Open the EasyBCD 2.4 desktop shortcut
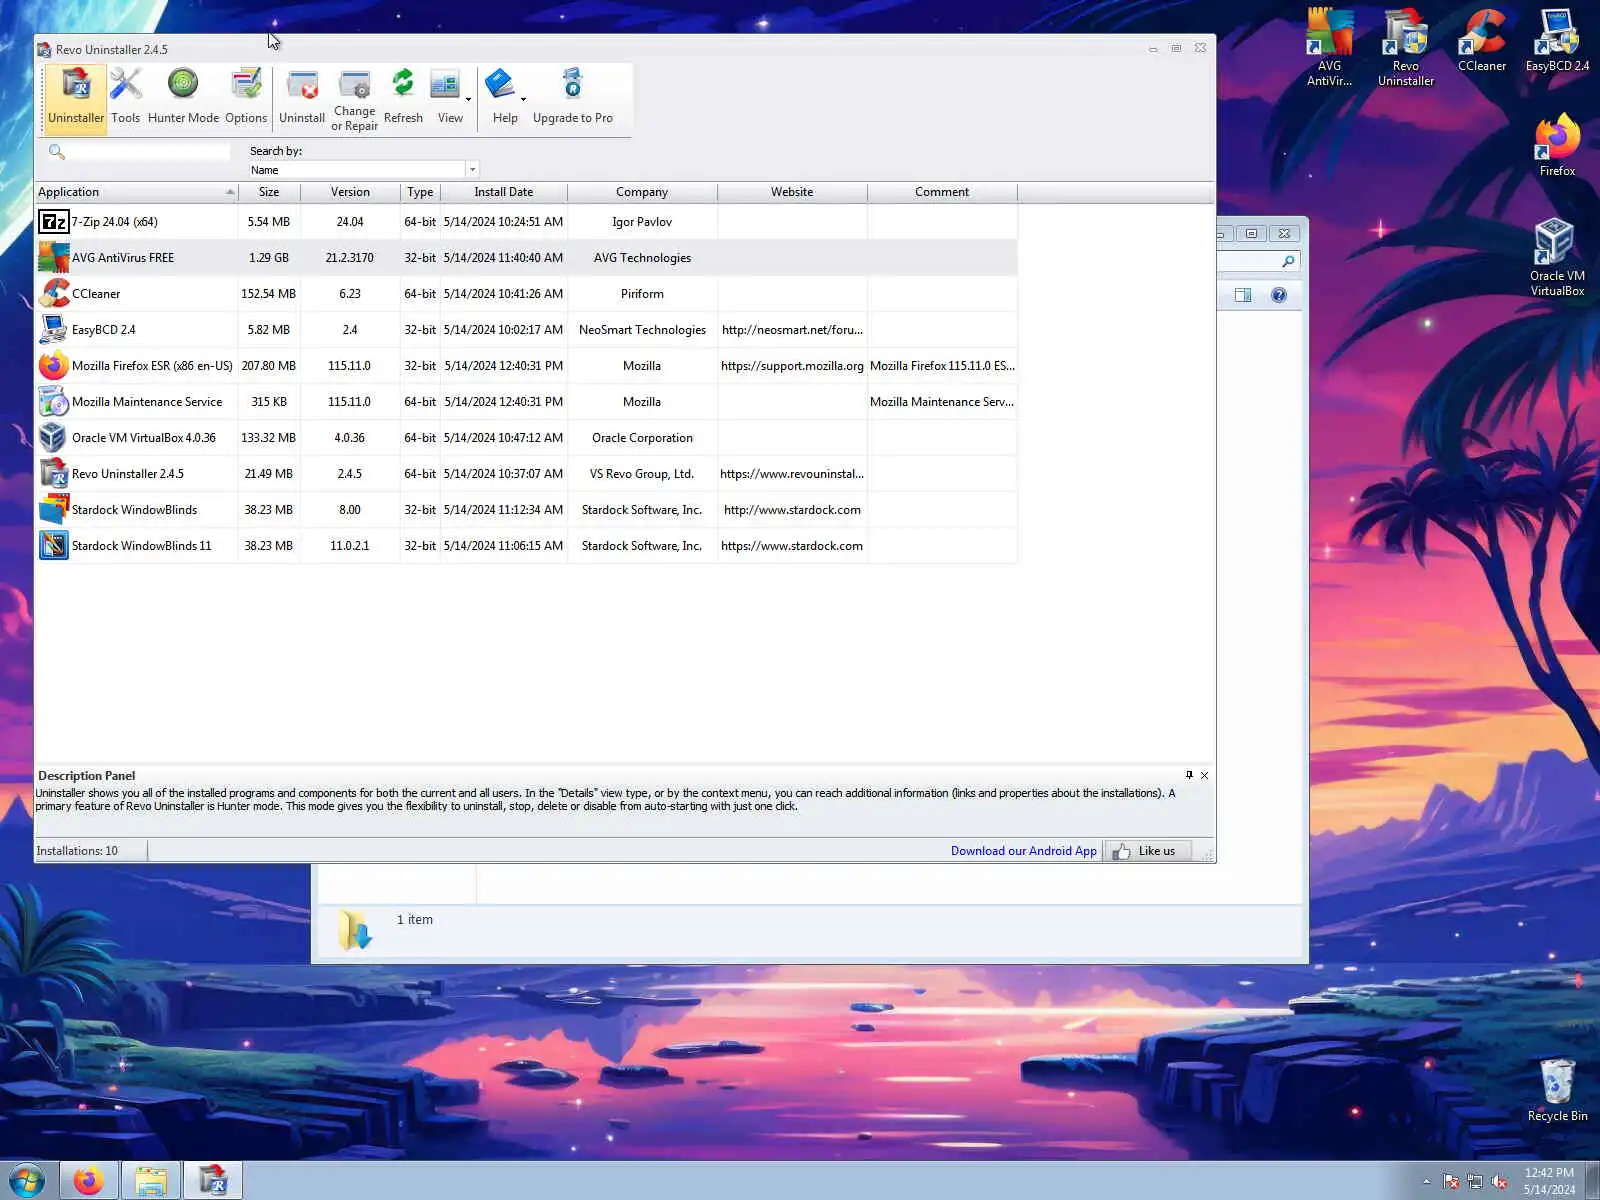1600x1200 pixels. pos(1557,41)
